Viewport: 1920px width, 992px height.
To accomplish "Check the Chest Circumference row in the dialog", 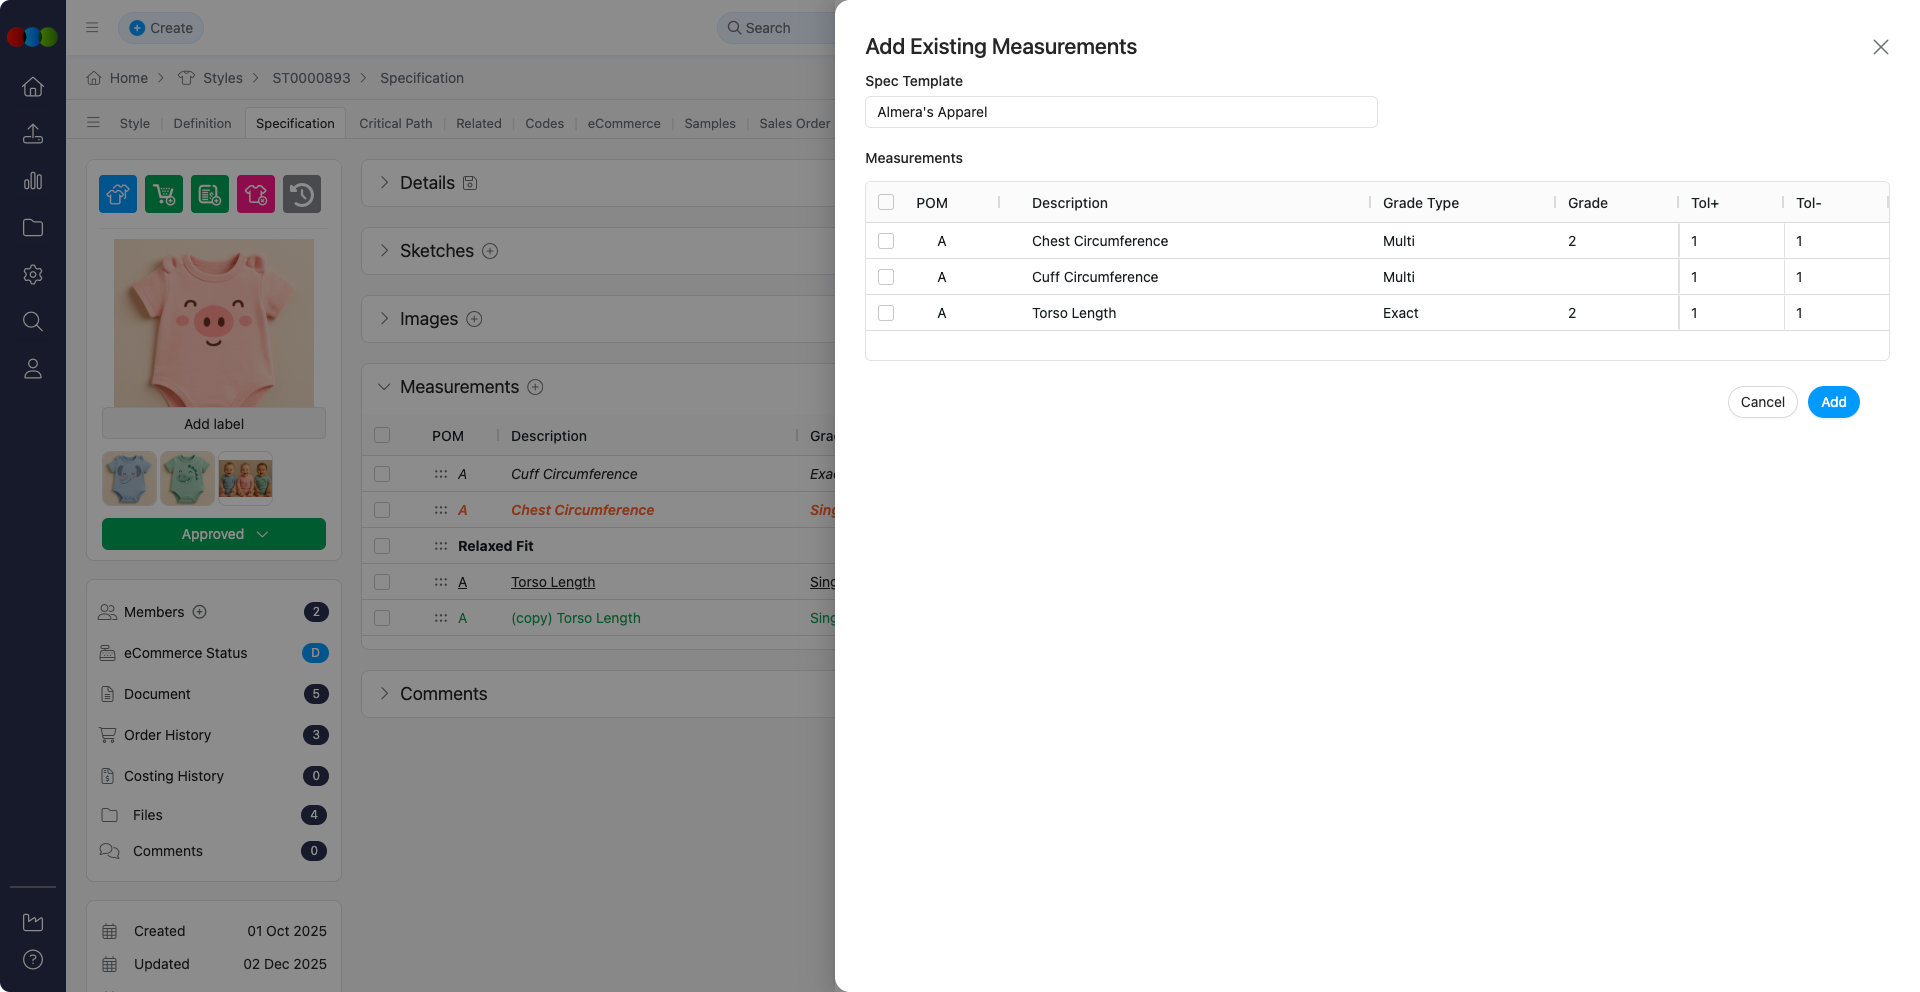I will coord(886,241).
